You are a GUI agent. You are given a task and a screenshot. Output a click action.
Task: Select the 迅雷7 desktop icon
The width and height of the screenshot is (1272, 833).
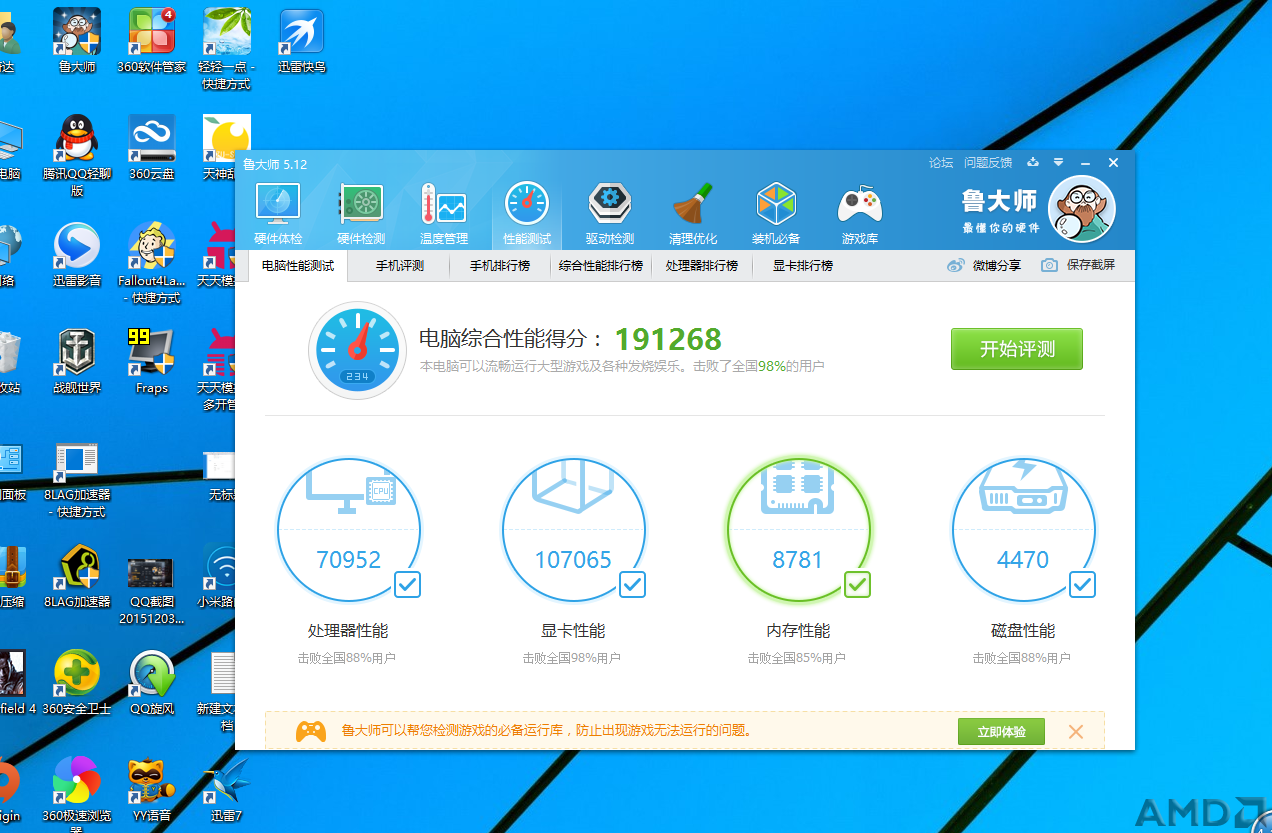(227, 790)
